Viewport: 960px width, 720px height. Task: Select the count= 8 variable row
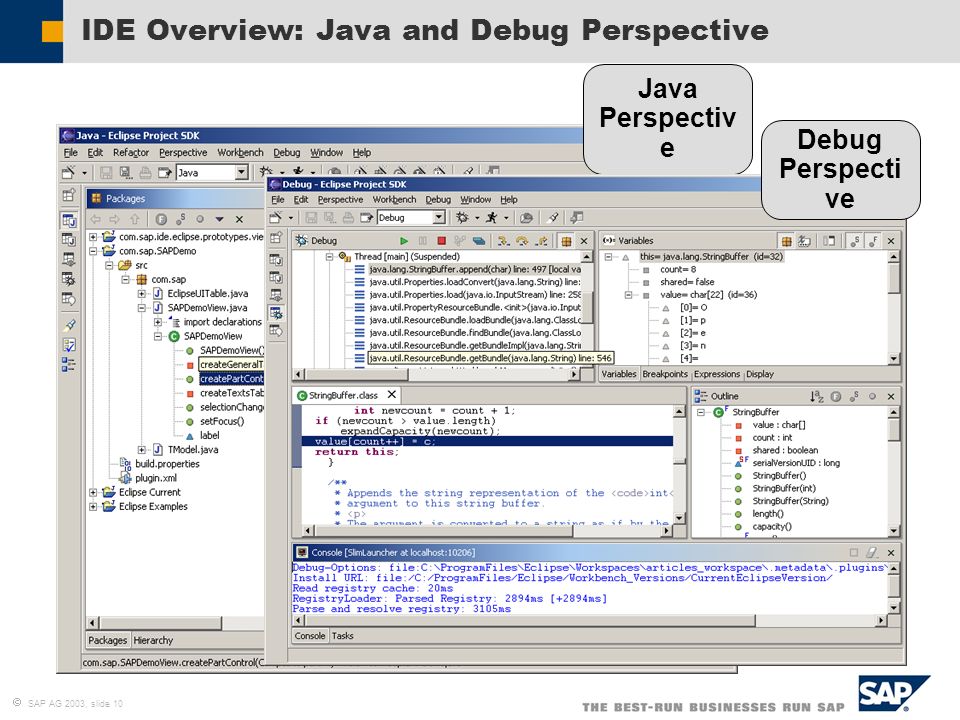[678, 269]
